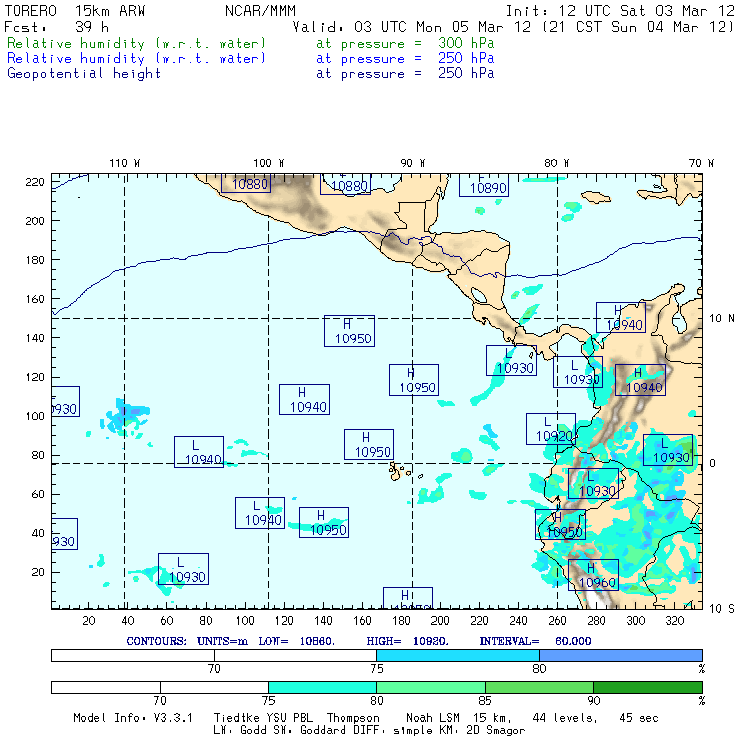Screen dimensions: 740x740
Task: Click the 'Thompson' microphysics label
Action: [353, 718]
